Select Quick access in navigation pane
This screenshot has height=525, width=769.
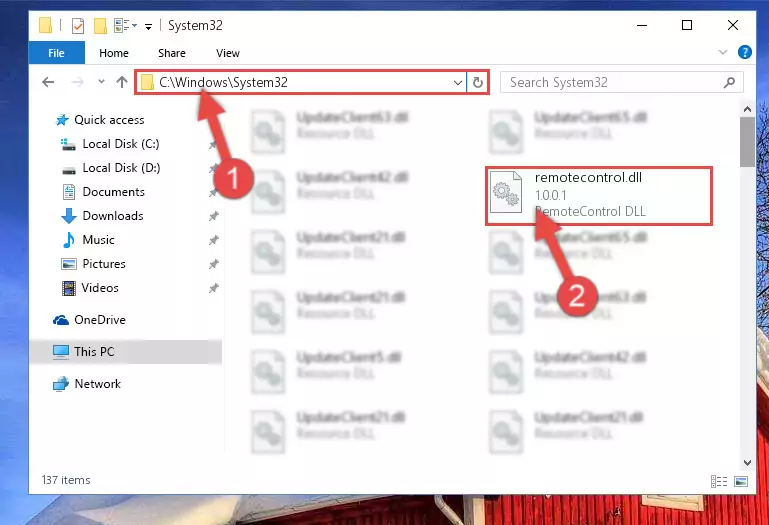109,120
